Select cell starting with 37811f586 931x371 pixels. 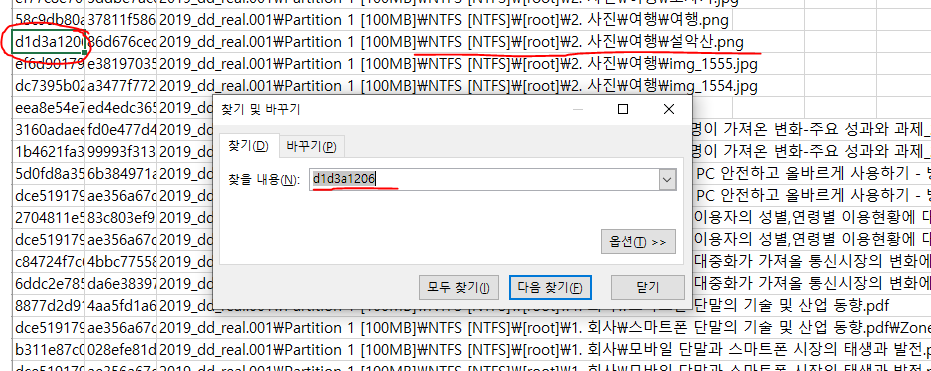pyautogui.click(x=122, y=20)
